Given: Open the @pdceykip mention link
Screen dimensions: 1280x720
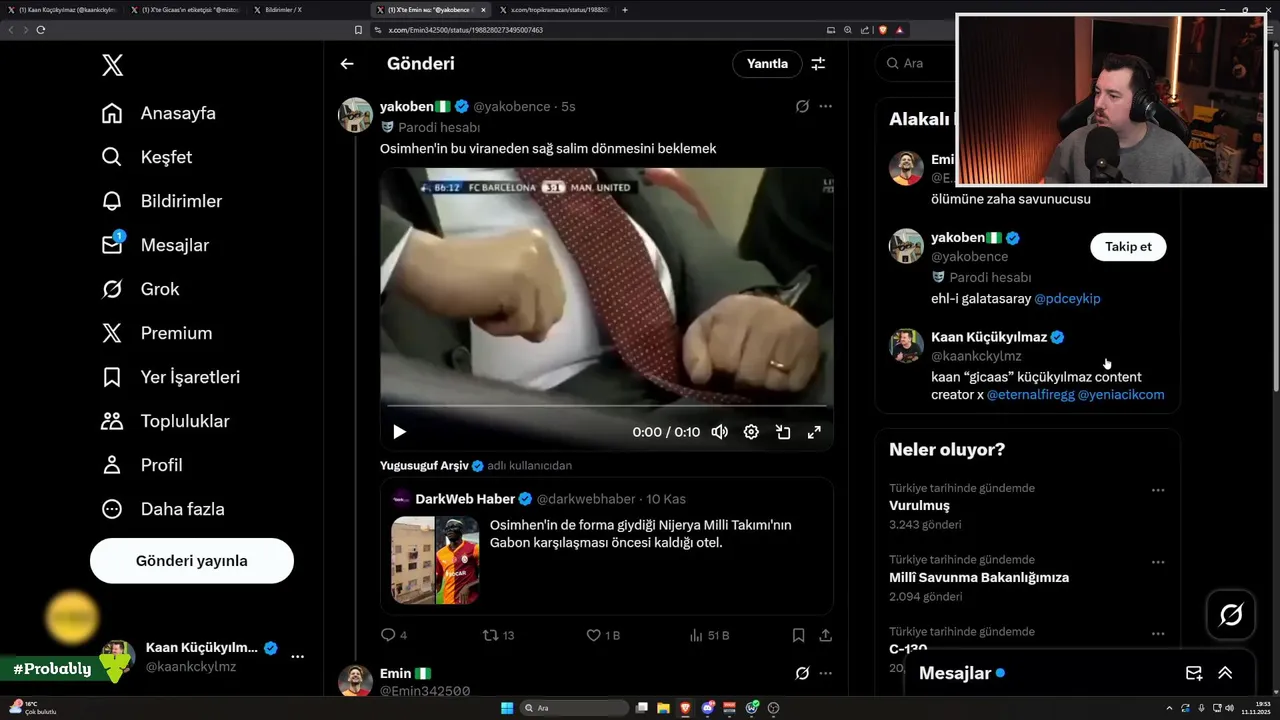Looking at the screenshot, I should (1067, 299).
